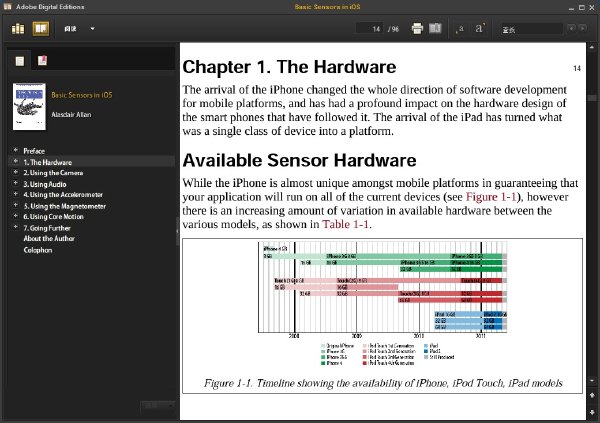Screen dimensions: 600x423
Task: Expand 6. Using Core Motion chapter
Action: click(16, 216)
